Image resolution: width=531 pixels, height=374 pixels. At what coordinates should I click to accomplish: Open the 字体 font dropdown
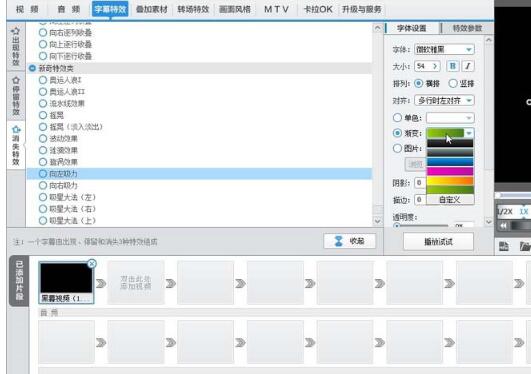[469, 49]
